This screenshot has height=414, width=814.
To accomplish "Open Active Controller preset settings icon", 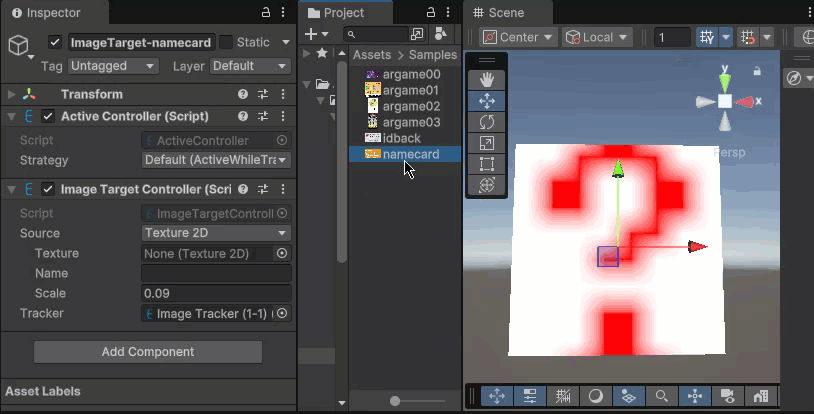I will [263, 116].
